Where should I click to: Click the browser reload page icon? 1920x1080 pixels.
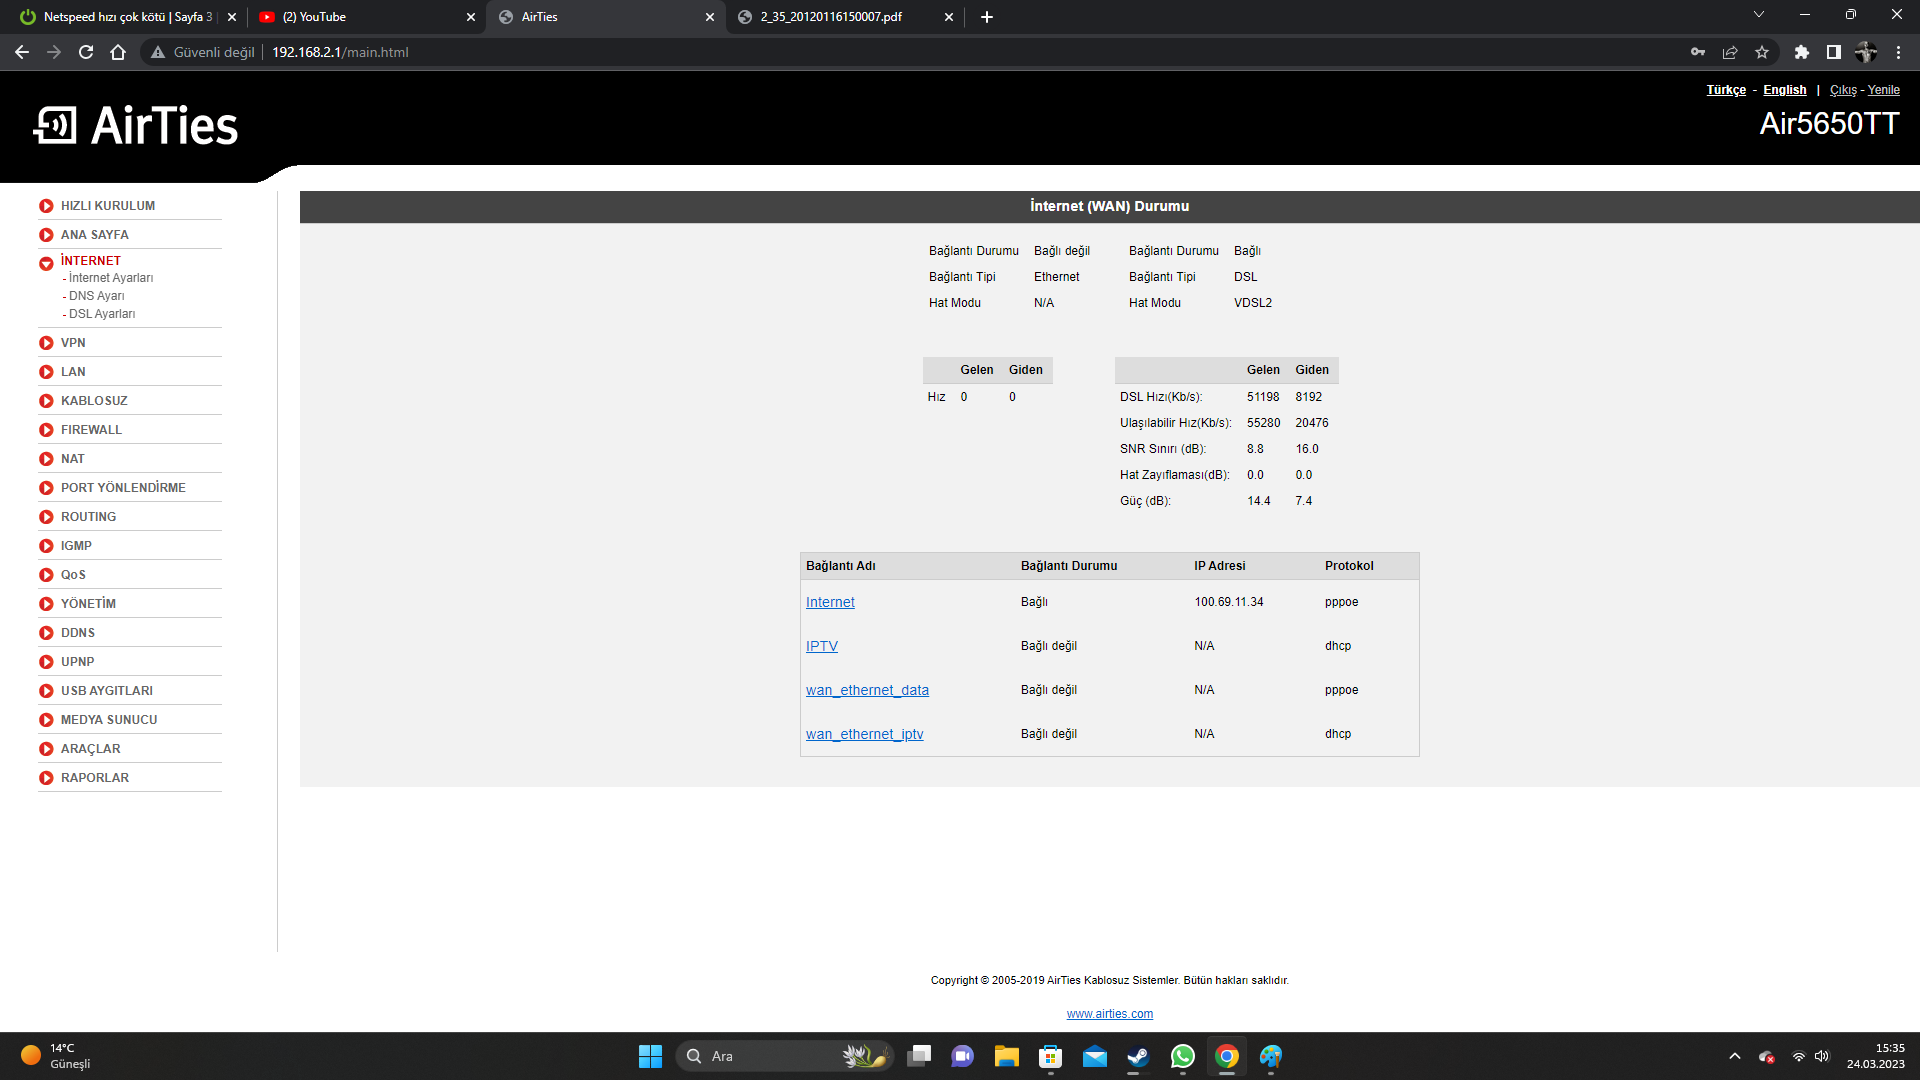(x=86, y=52)
